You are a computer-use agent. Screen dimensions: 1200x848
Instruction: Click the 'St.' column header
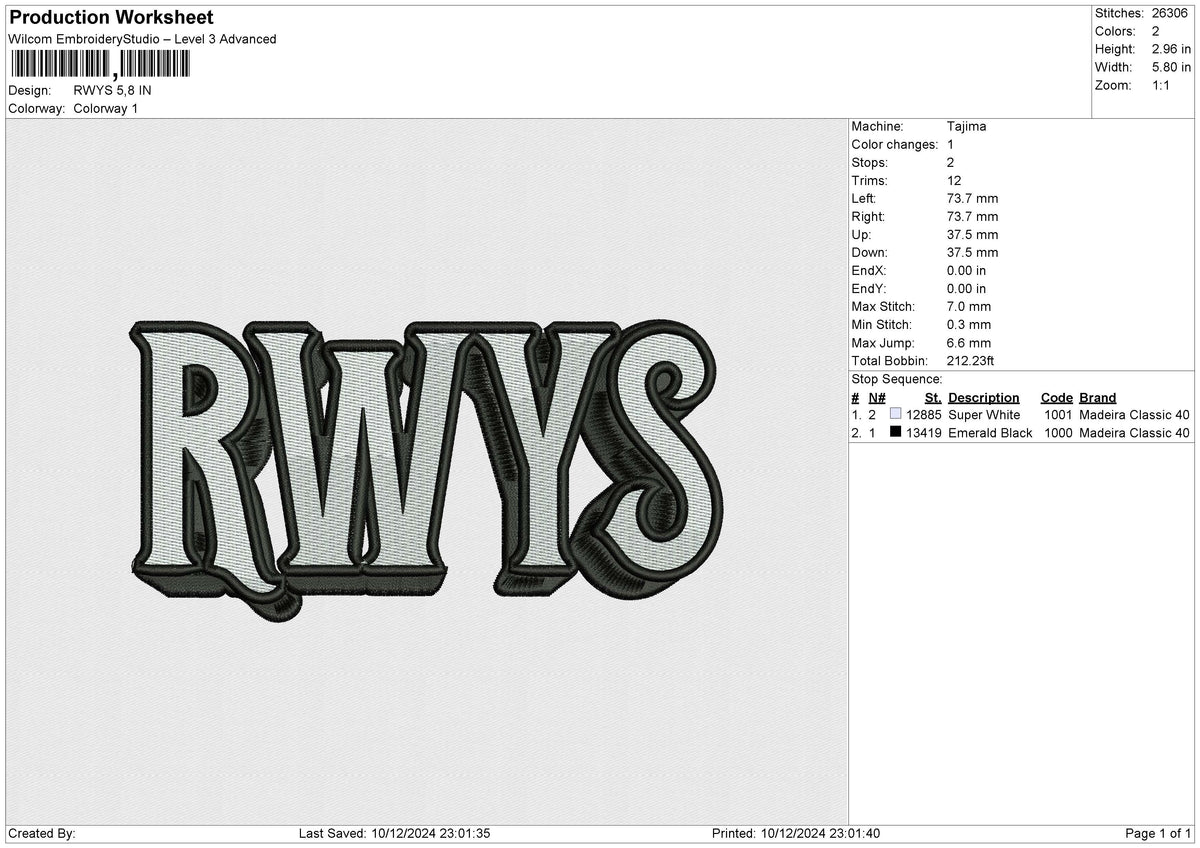[933, 397]
